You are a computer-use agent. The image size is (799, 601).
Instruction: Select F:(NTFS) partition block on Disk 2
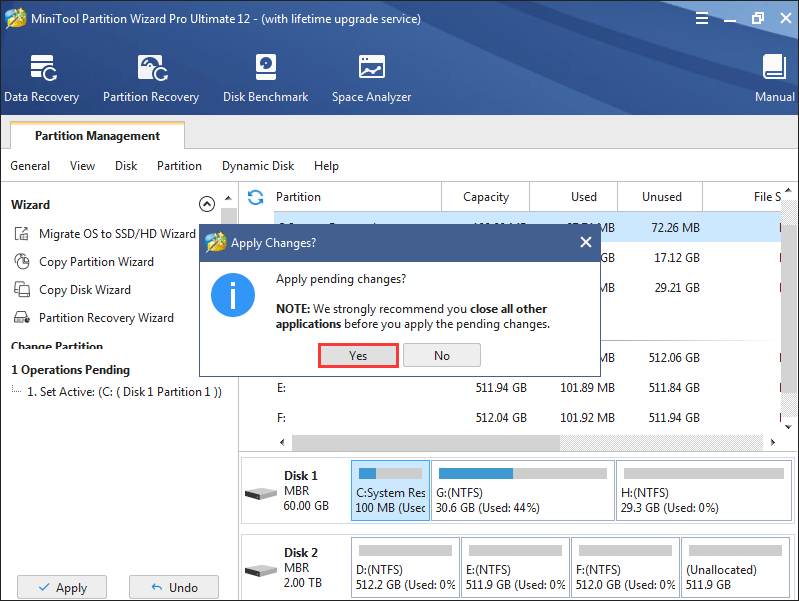coord(625,567)
